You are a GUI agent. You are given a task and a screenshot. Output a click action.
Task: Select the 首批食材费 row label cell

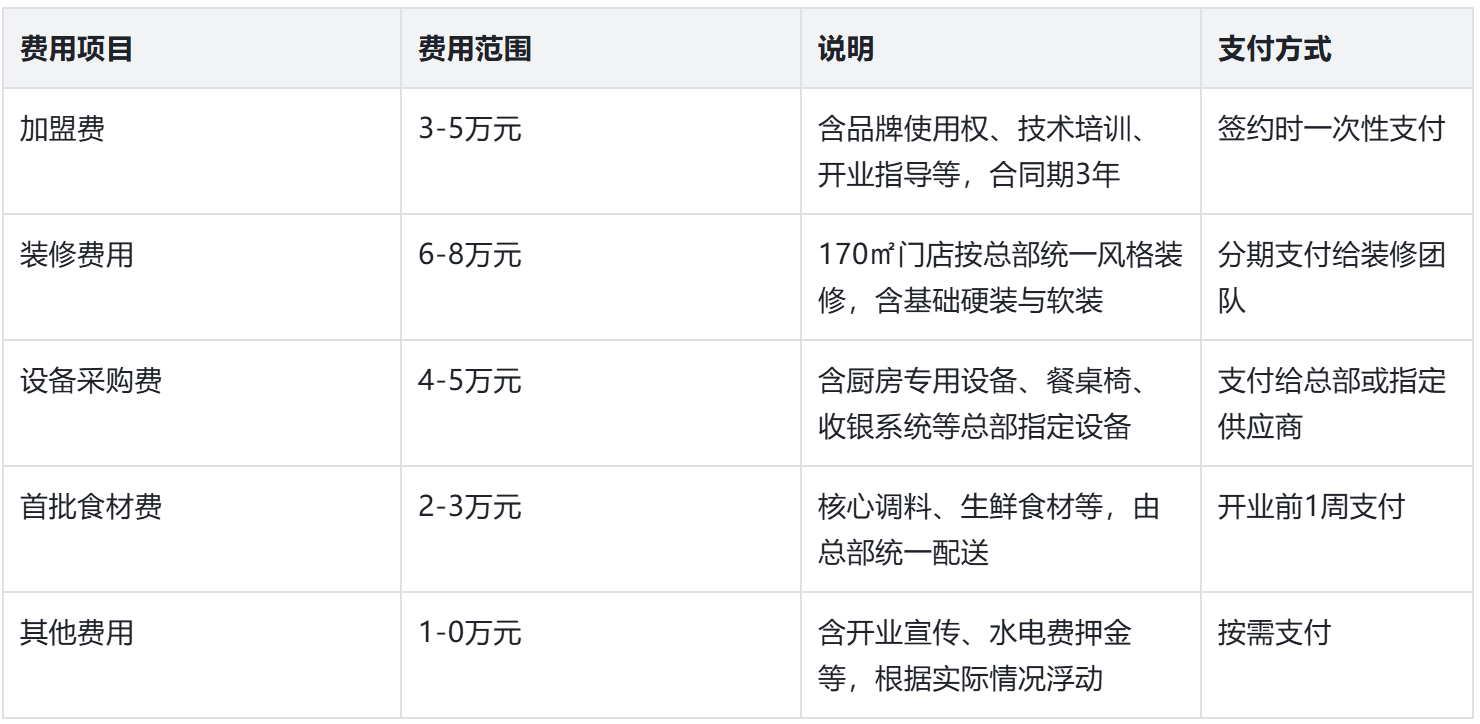pos(90,508)
